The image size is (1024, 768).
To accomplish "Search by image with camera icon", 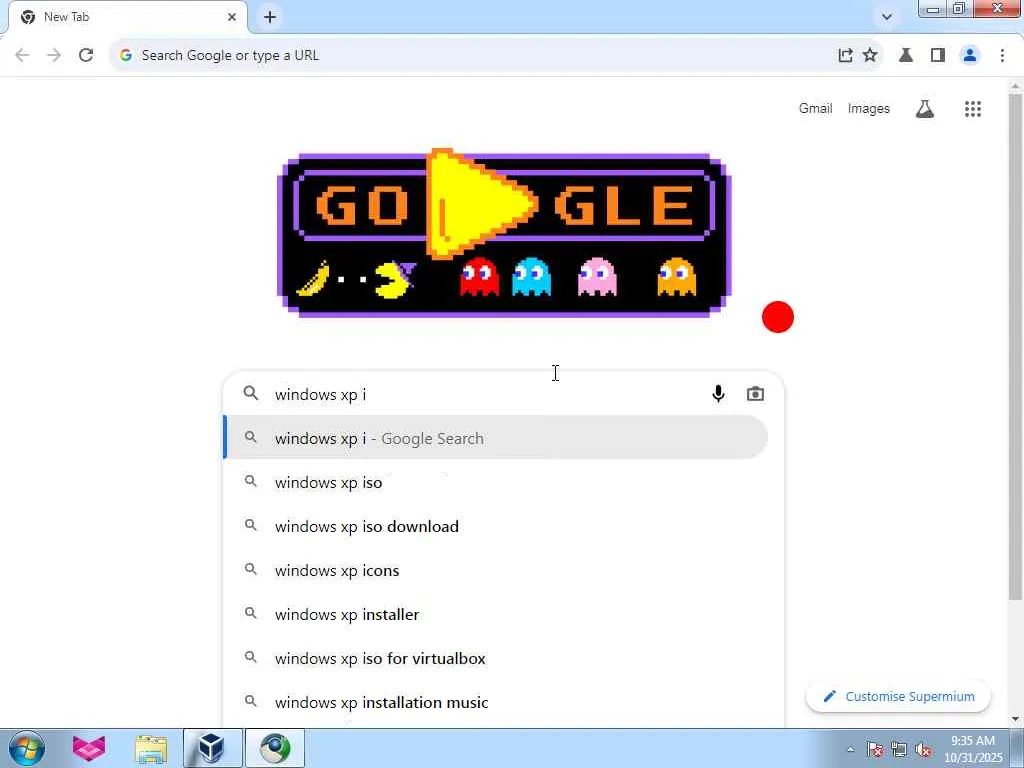I will pos(755,394).
